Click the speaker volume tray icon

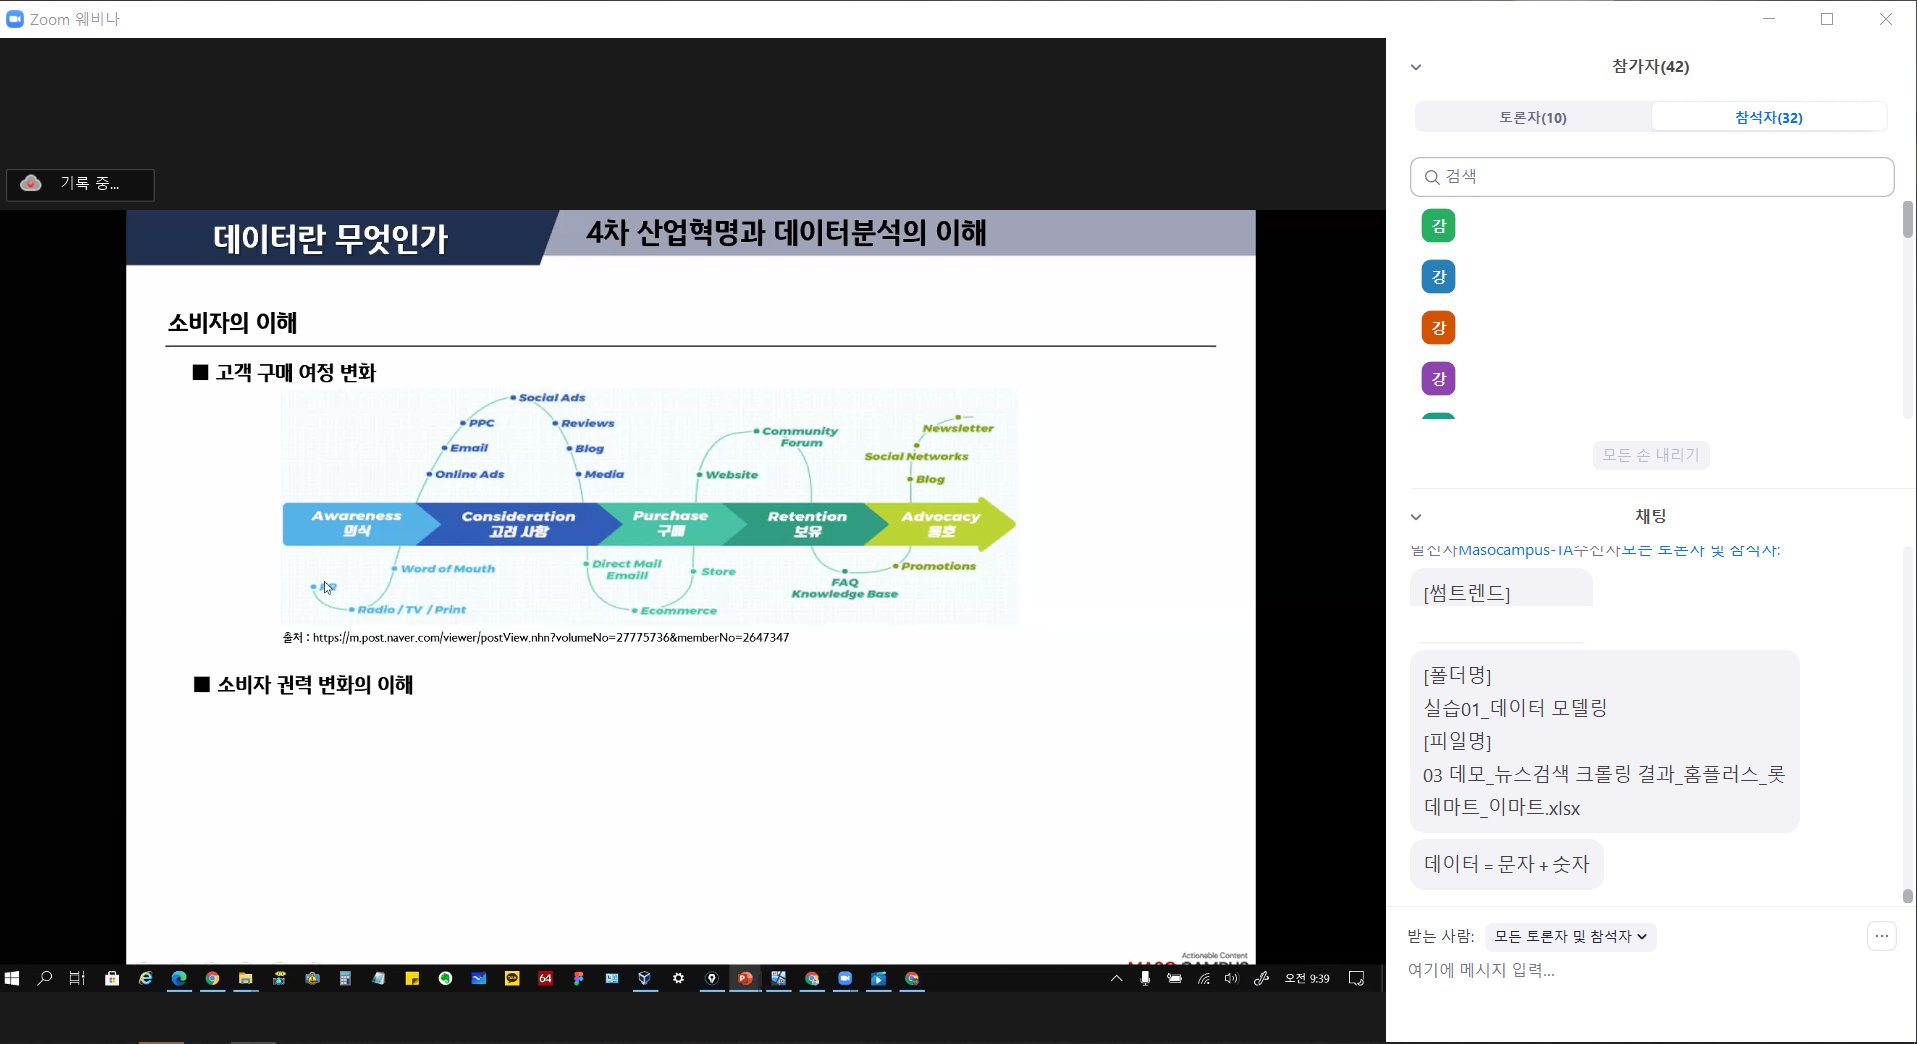pos(1231,979)
